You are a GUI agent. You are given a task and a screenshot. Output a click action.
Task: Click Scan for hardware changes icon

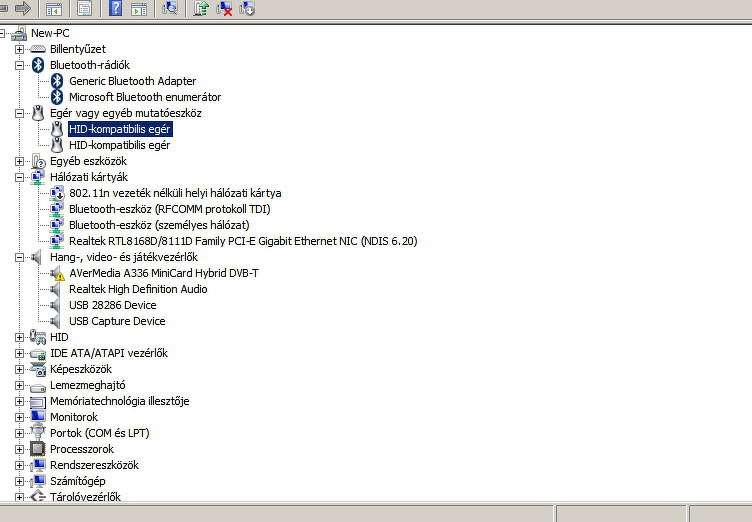point(170,8)
